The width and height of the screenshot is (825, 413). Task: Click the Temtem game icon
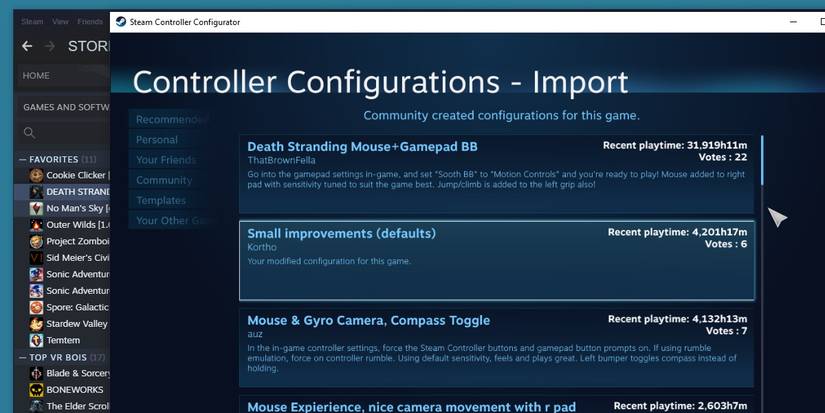[x=36, y=340]
